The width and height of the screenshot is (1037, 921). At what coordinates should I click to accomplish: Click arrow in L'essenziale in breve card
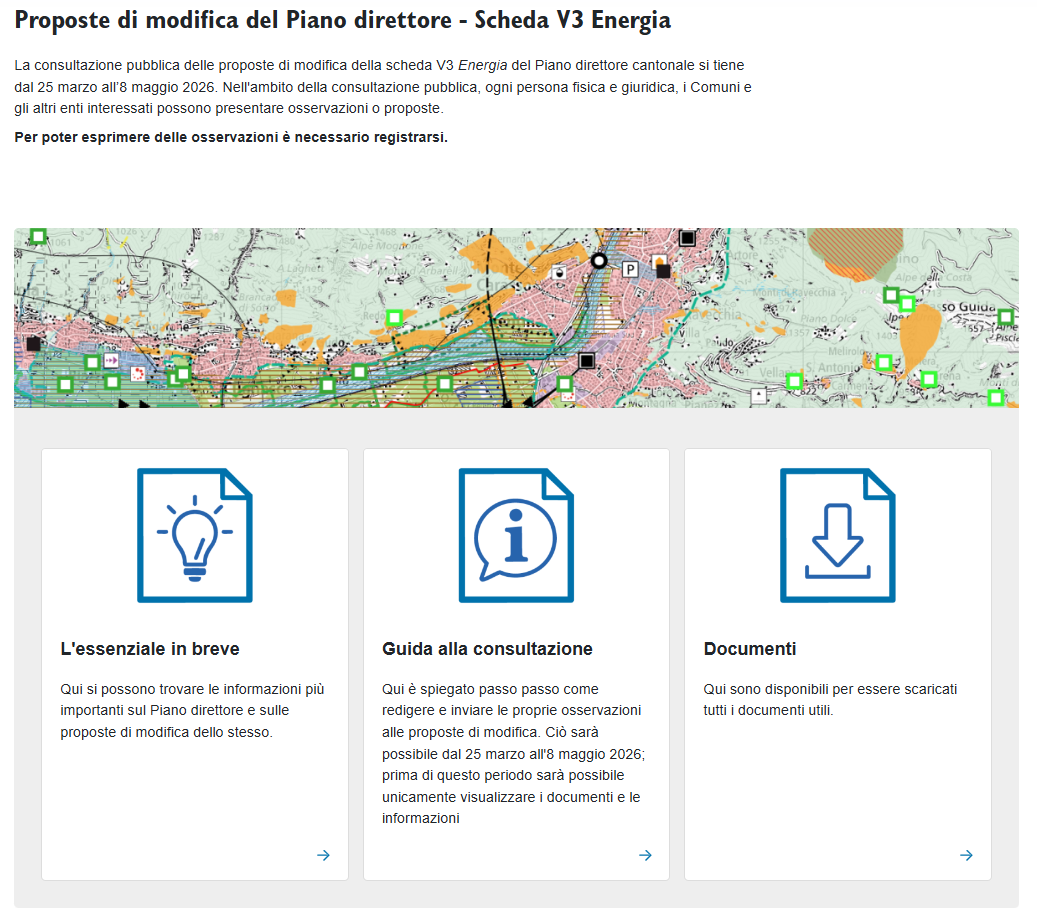click(x=323, y=855)
